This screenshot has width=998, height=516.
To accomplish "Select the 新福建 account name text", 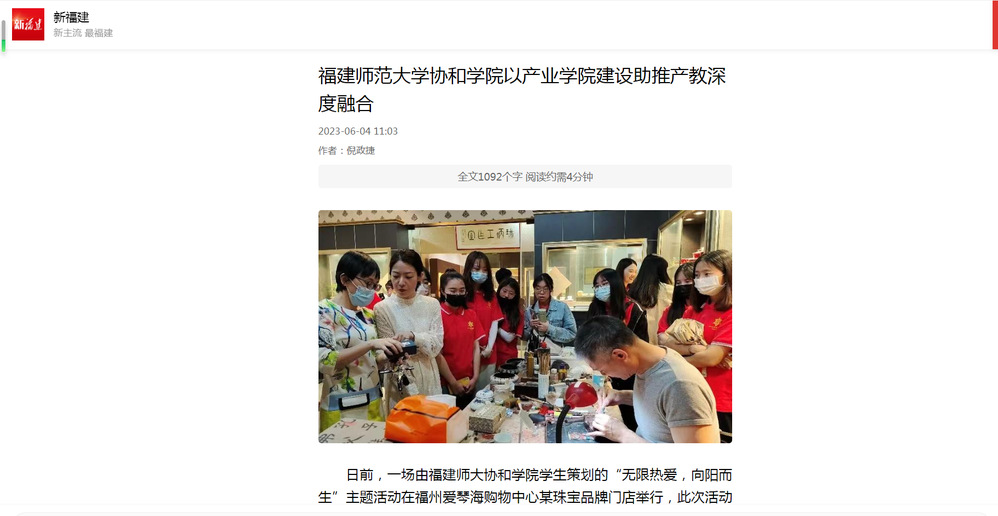I will tap(71, 17).
